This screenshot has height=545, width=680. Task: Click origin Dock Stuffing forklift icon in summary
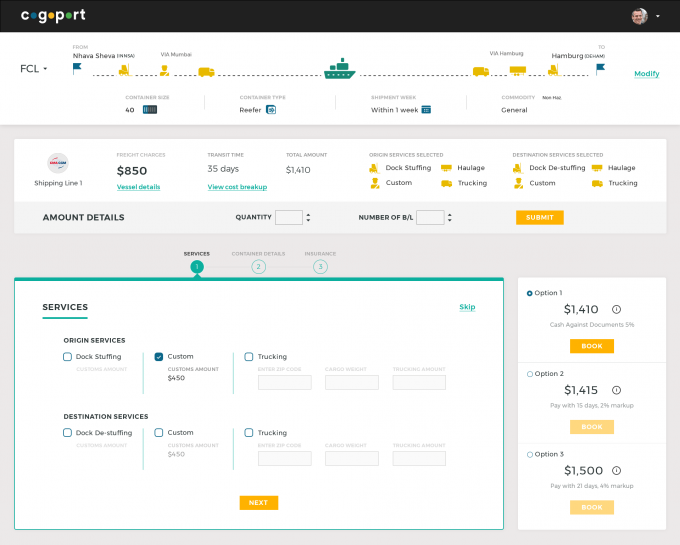tap(374, 168)
